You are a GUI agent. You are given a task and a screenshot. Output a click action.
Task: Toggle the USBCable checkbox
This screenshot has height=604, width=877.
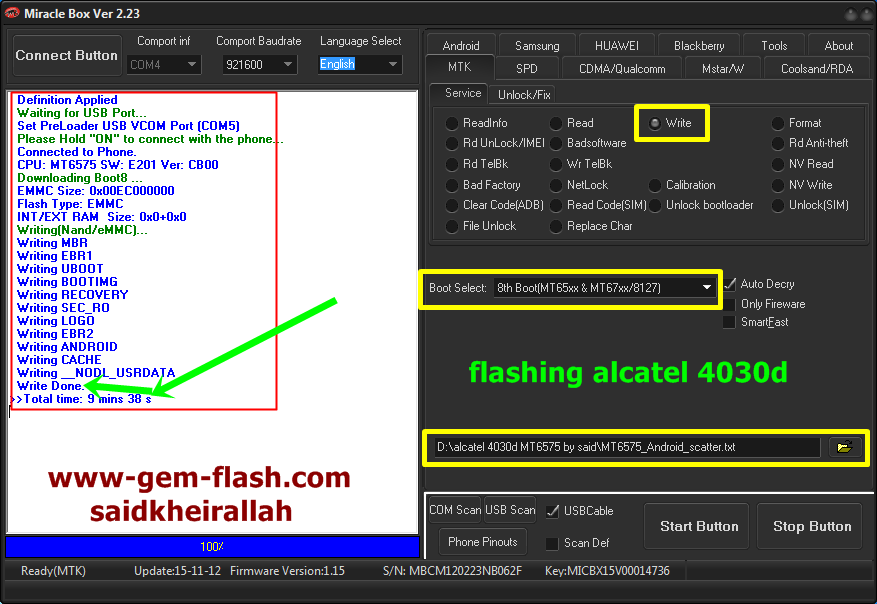pos(552,511)
